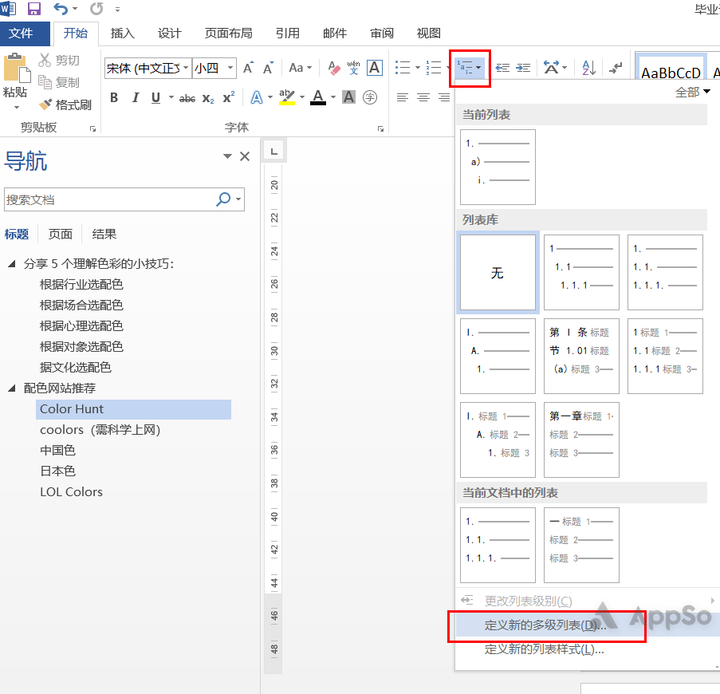Apply character shading with gray A icon

click(349, 97)
